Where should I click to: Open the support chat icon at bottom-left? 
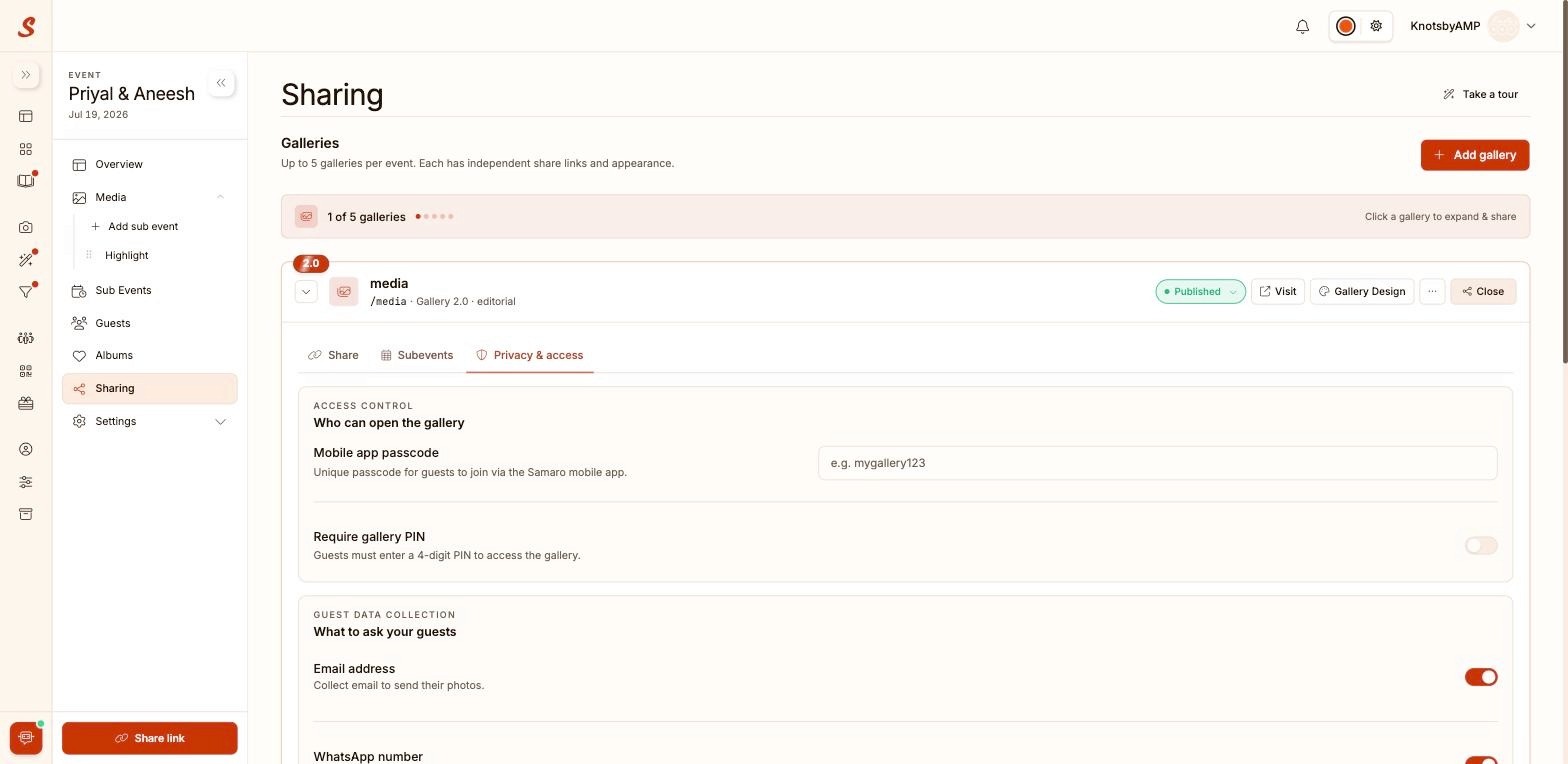coord(26,738)
